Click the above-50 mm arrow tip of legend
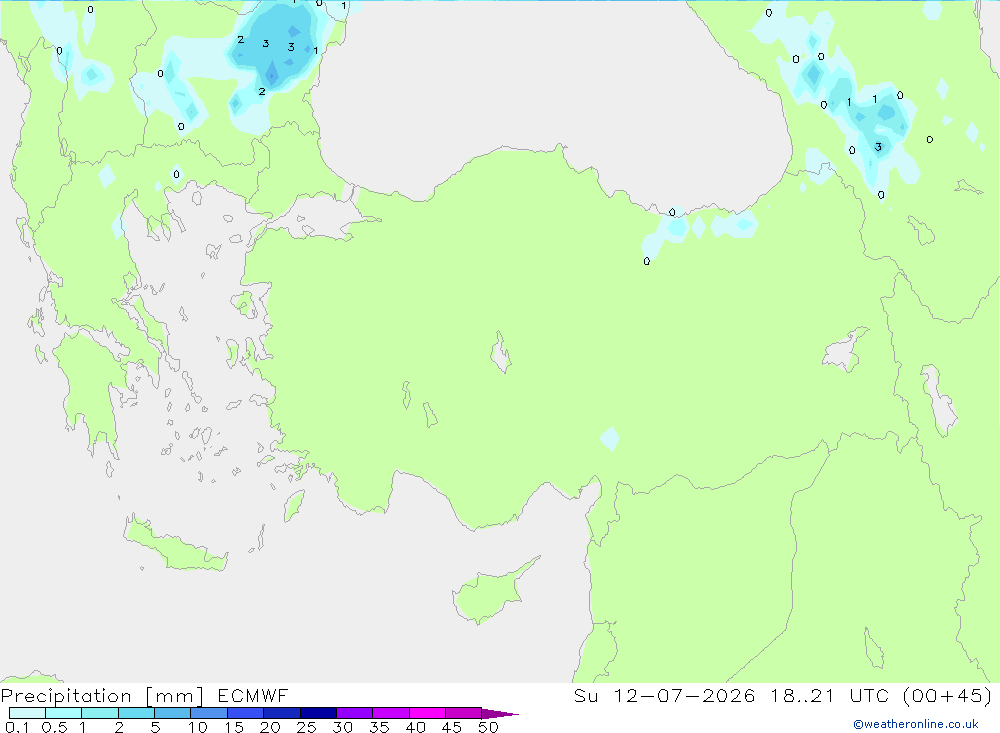The width and height of the screenshot is (1000, 733). pyautogui.click(x=499, y=714)
